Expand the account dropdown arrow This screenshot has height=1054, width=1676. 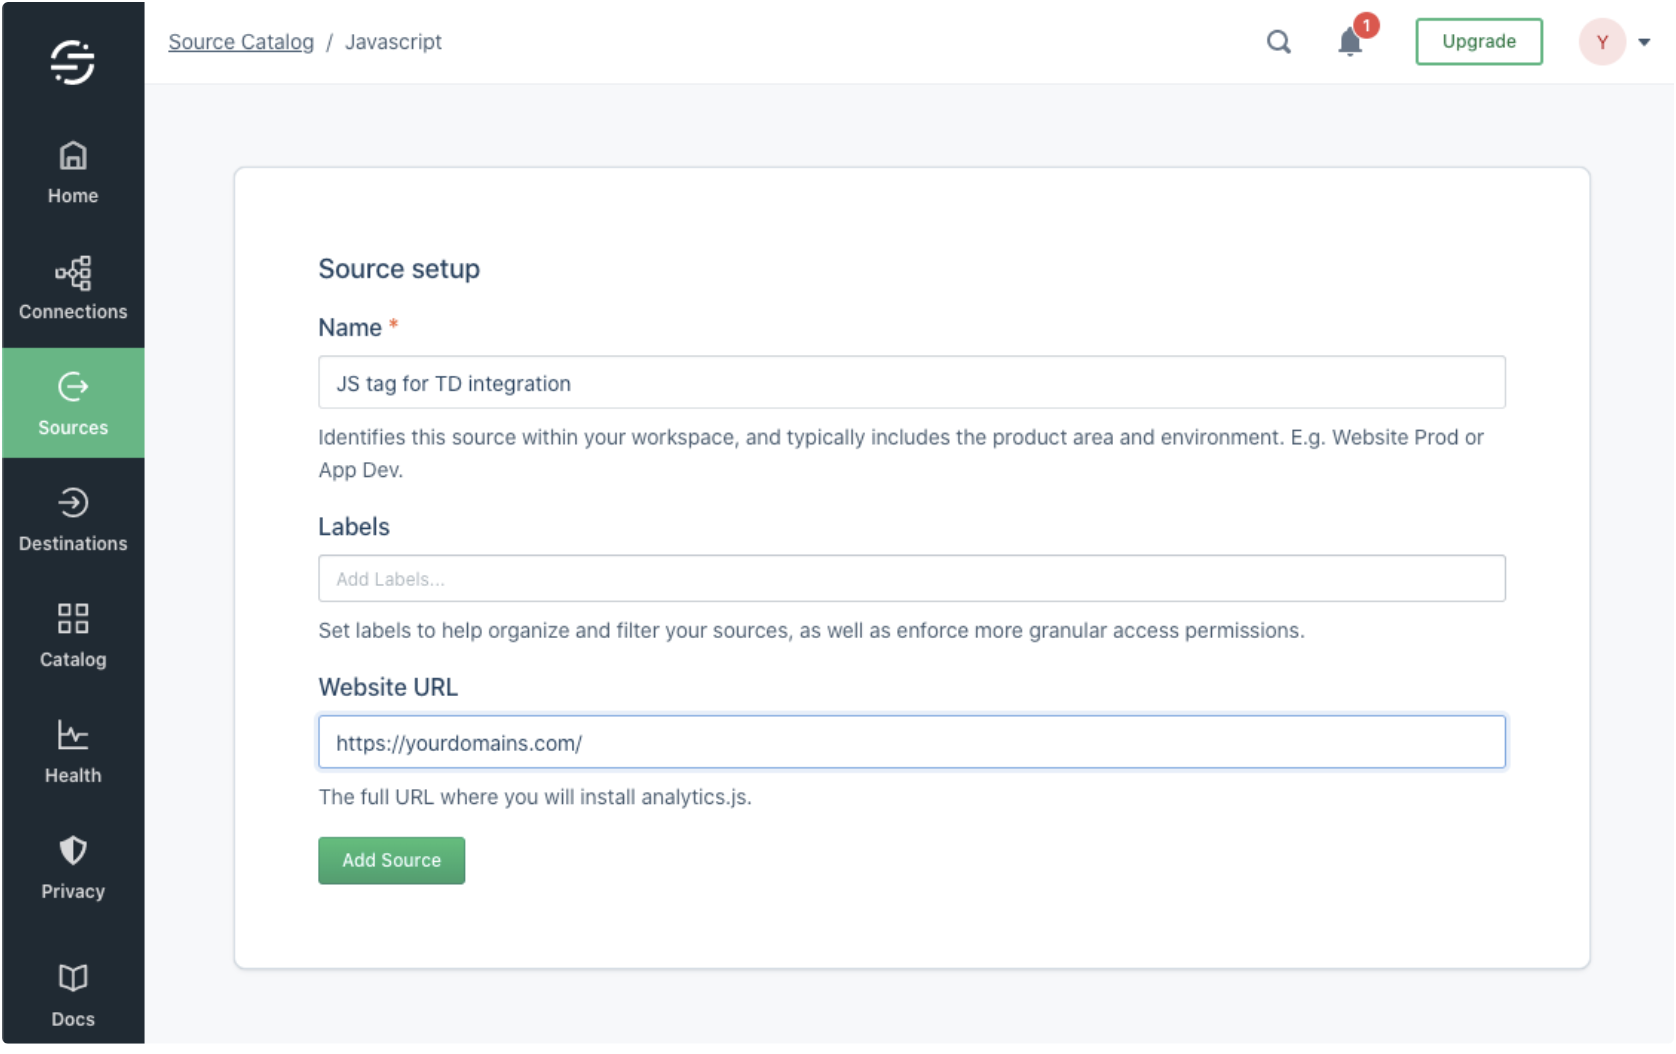(1644, 42)
